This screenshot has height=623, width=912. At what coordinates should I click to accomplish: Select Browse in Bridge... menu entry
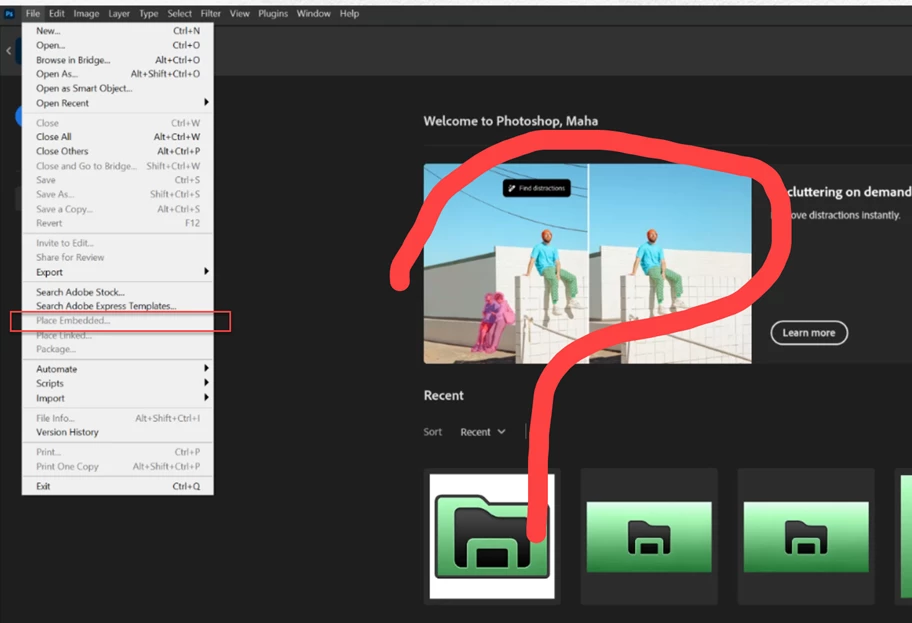point(117,60)
